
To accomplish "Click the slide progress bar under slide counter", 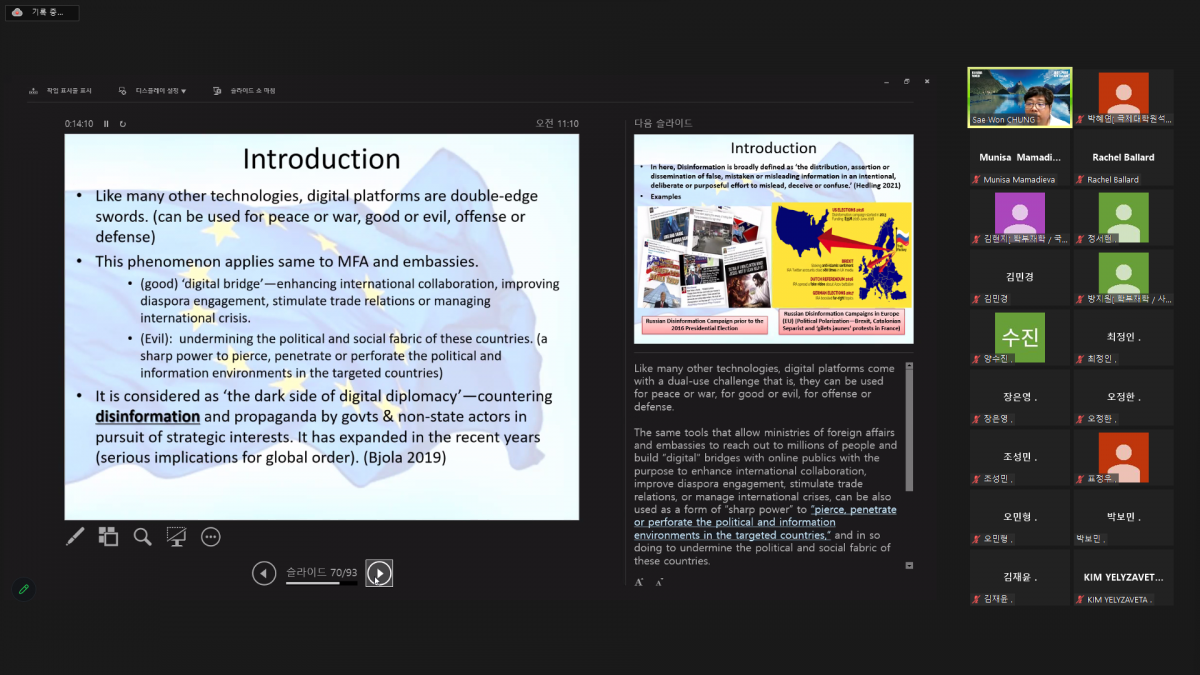I will 320,583.
